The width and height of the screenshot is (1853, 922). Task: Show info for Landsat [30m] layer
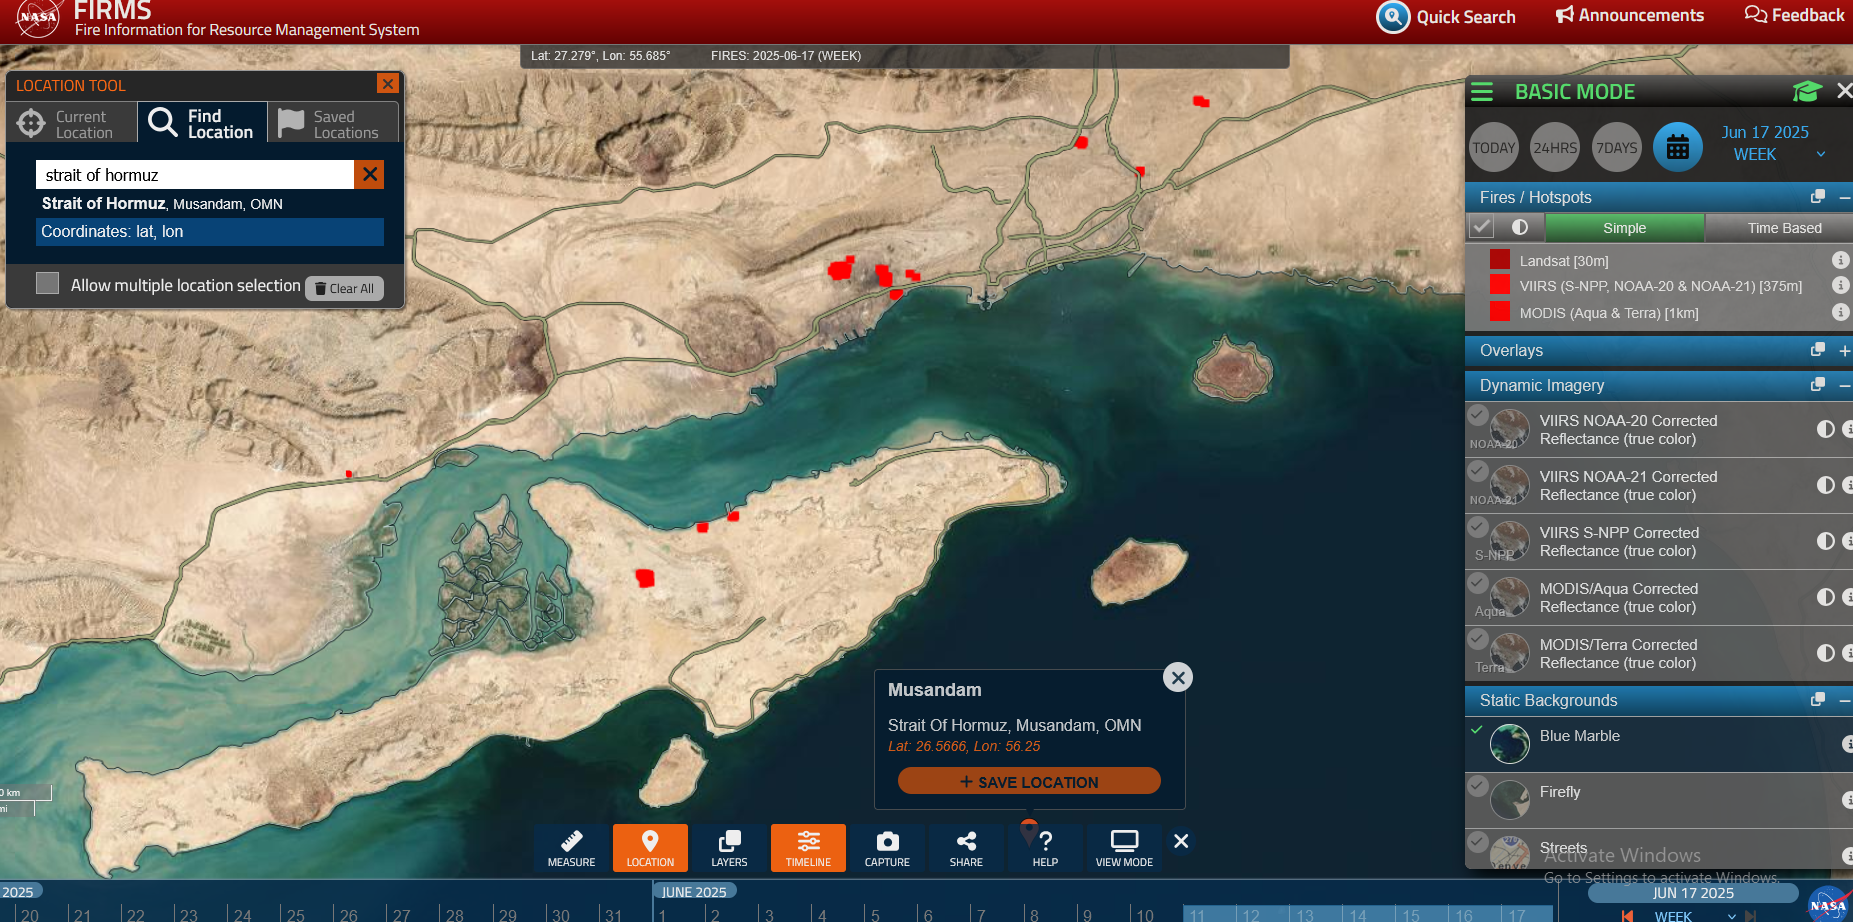(x=1840, y=260)
